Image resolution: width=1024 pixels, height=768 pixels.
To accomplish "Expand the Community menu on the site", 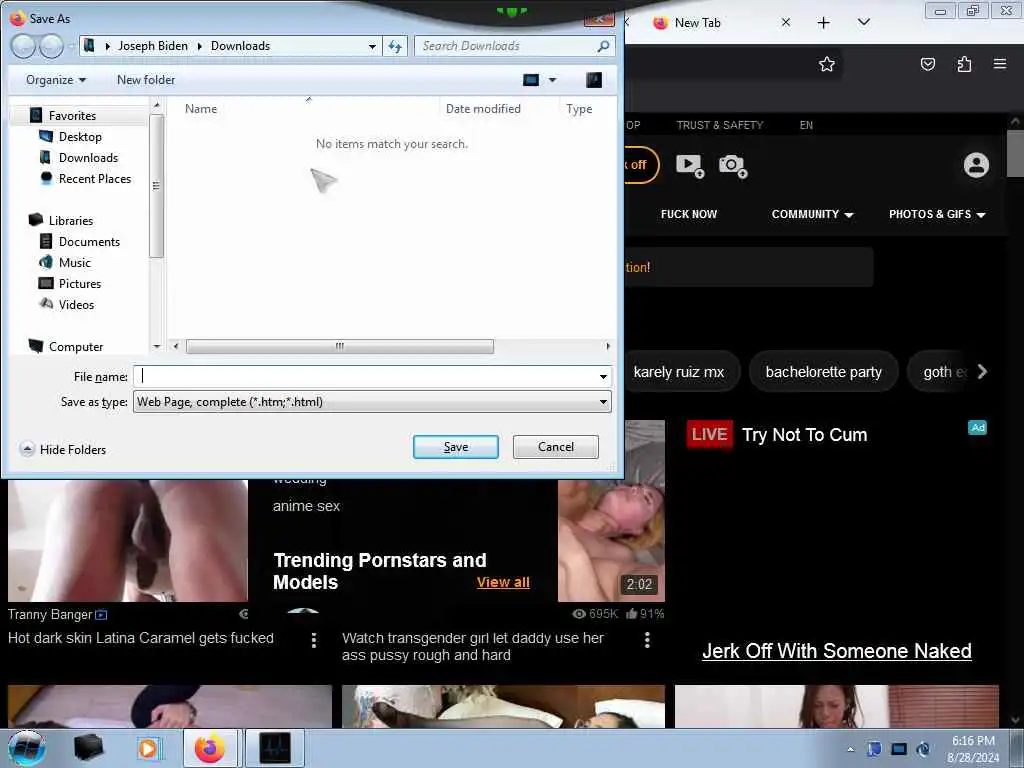I will tap(812, 214).
